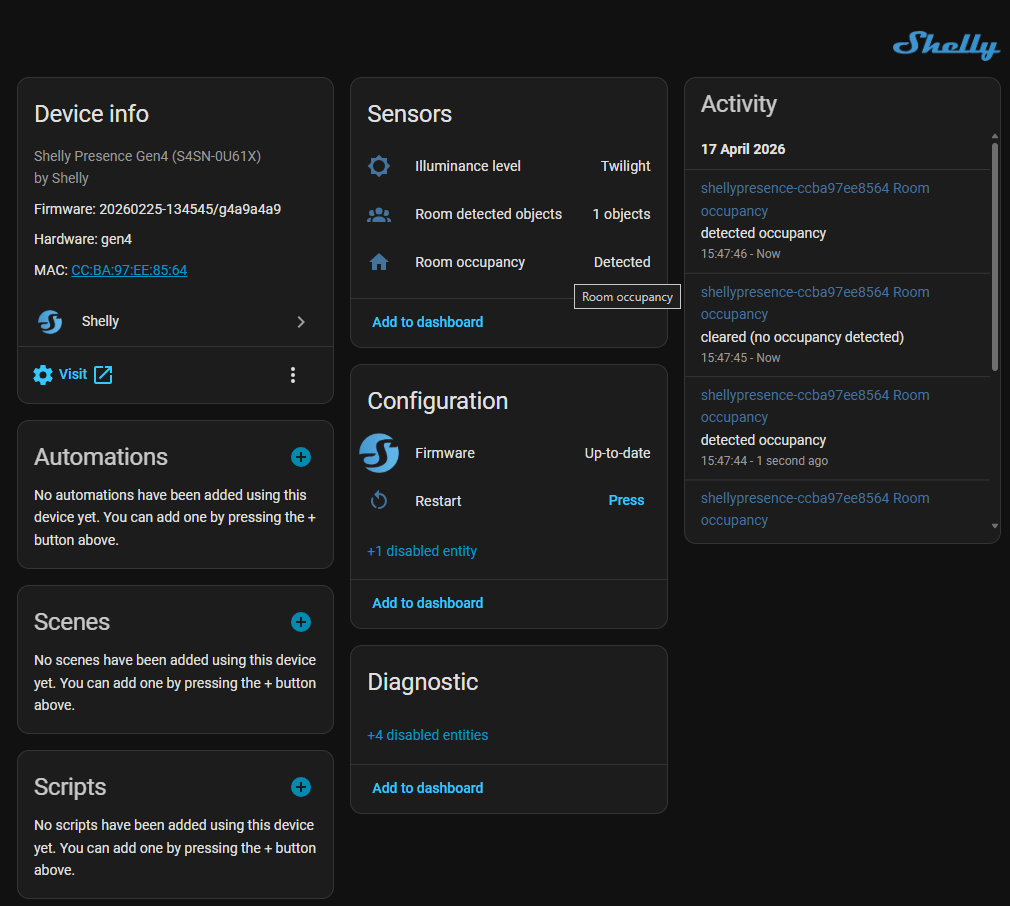
Task: Click the plus icon in Scripts card
Action: click(x=301, y=787)
